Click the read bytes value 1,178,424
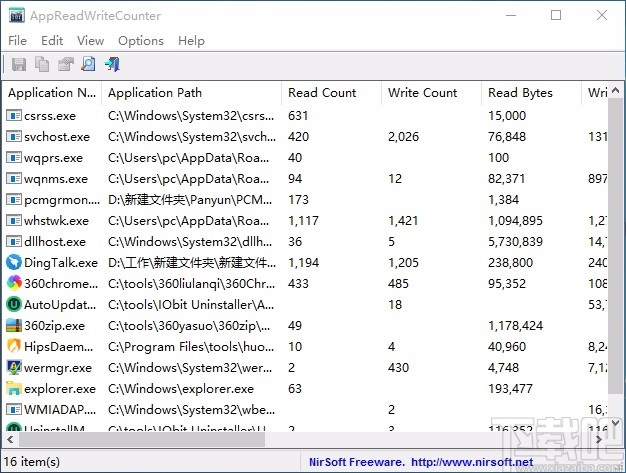 point(515,325)
